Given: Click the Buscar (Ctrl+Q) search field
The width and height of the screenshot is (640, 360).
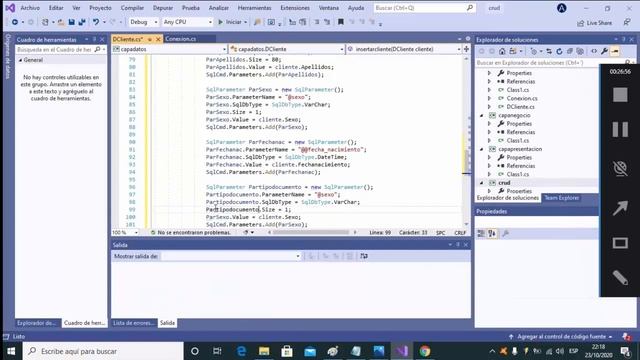Looking at the screenshot, I should point(424,8).
